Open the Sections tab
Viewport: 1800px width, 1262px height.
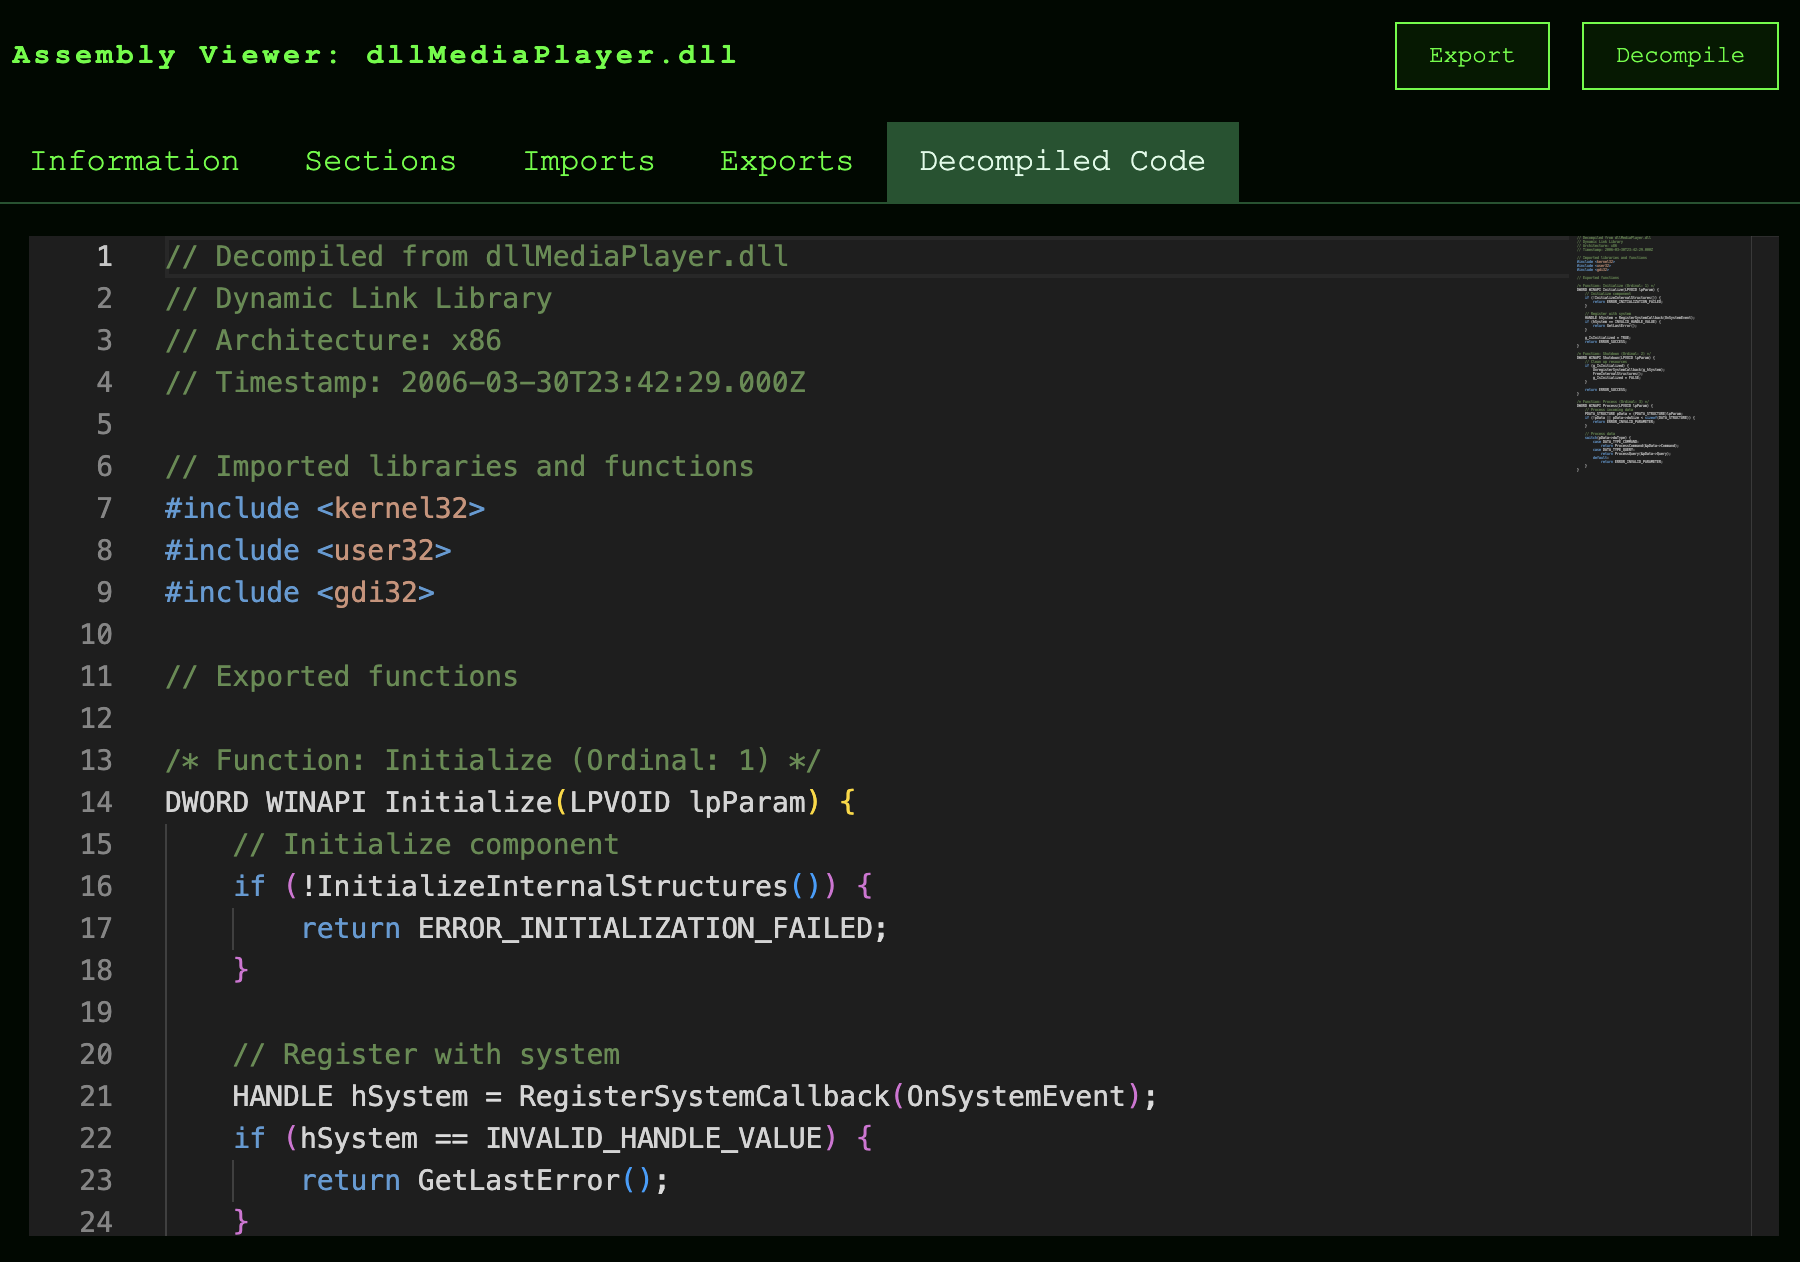point(380,162)
